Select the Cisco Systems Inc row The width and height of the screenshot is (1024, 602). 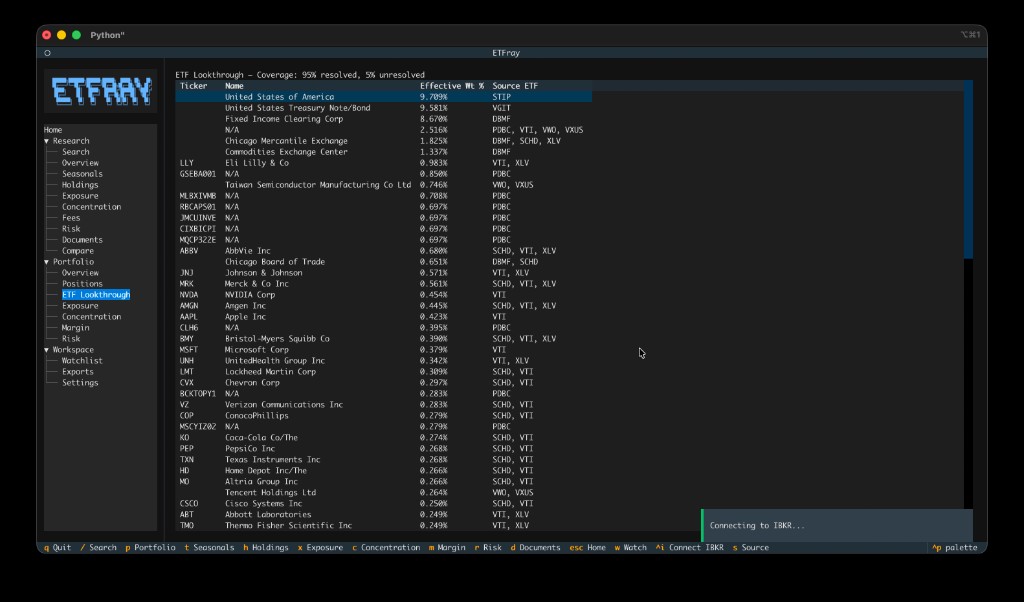383,503
